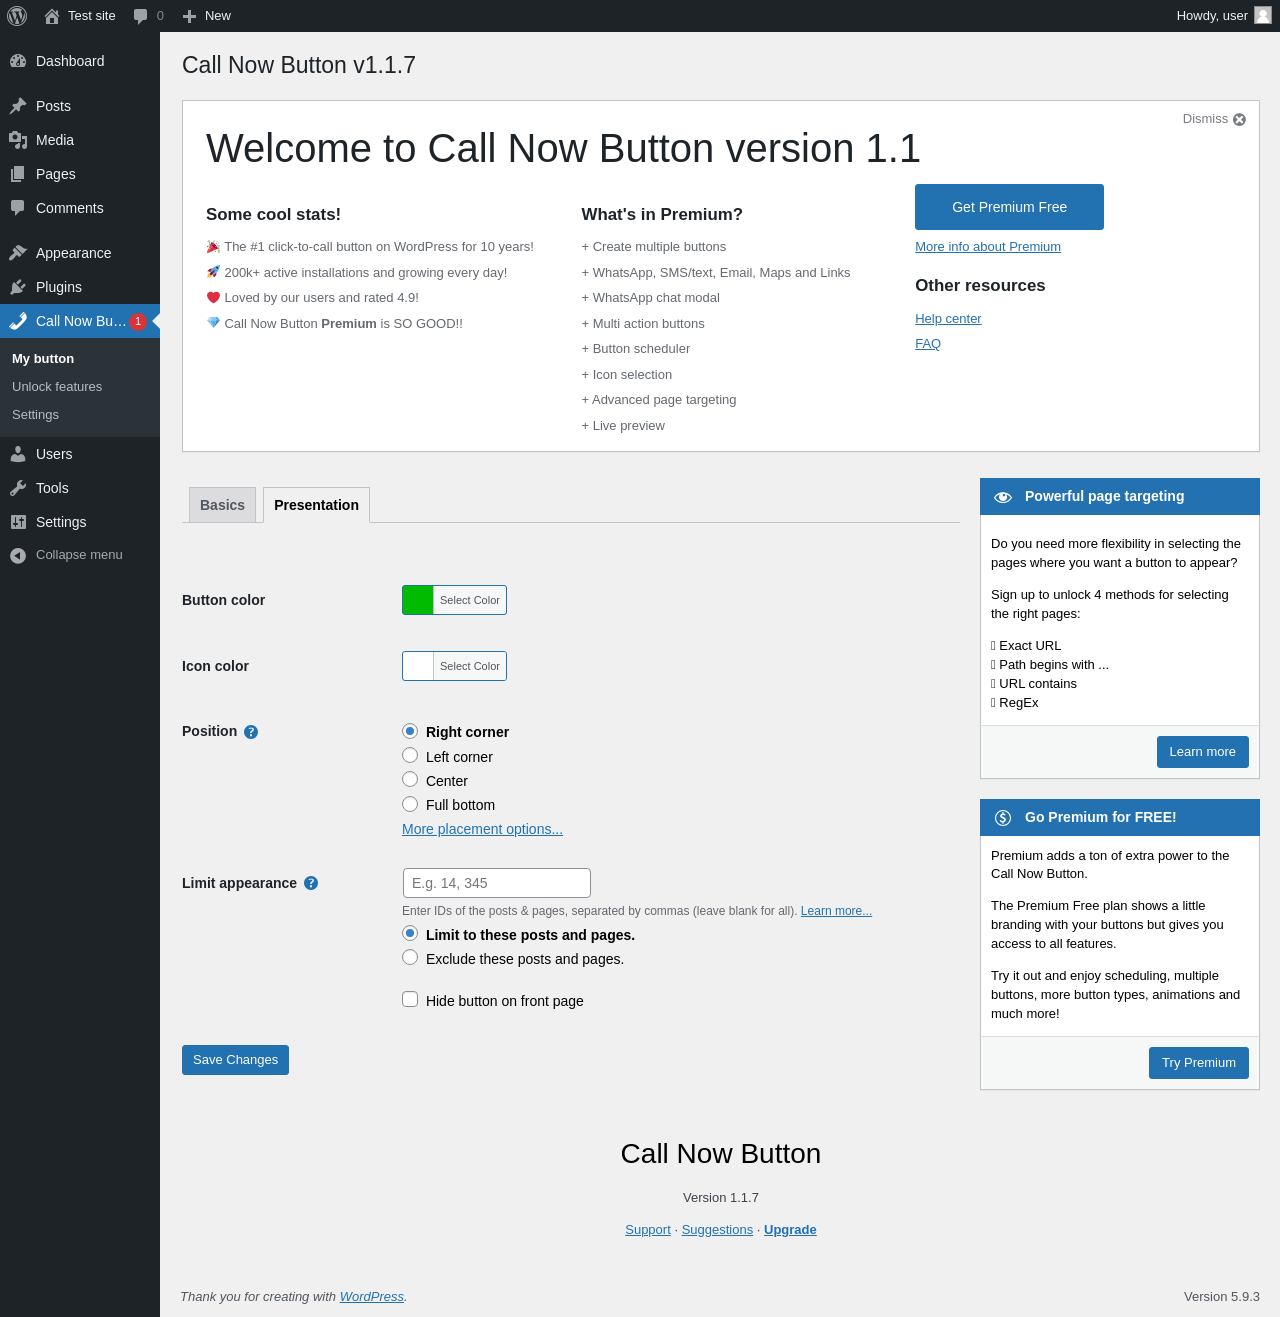Image resolution: width=1280 pixels, height=1317 pixels.
Task: Click the Dashboard gauge icon
Action: click(18, 61)
